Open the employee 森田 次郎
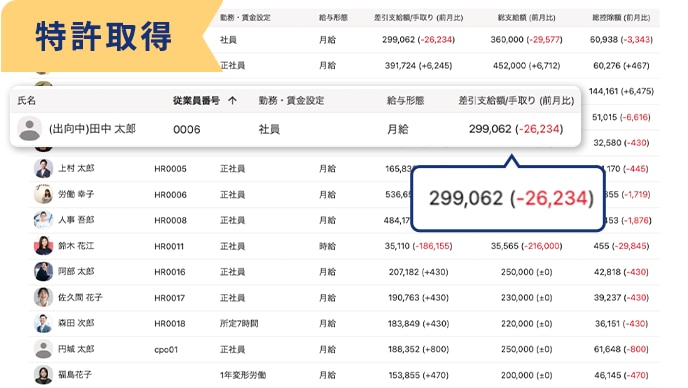Viewport: 688px width, 388px height. tap(76, 323)
